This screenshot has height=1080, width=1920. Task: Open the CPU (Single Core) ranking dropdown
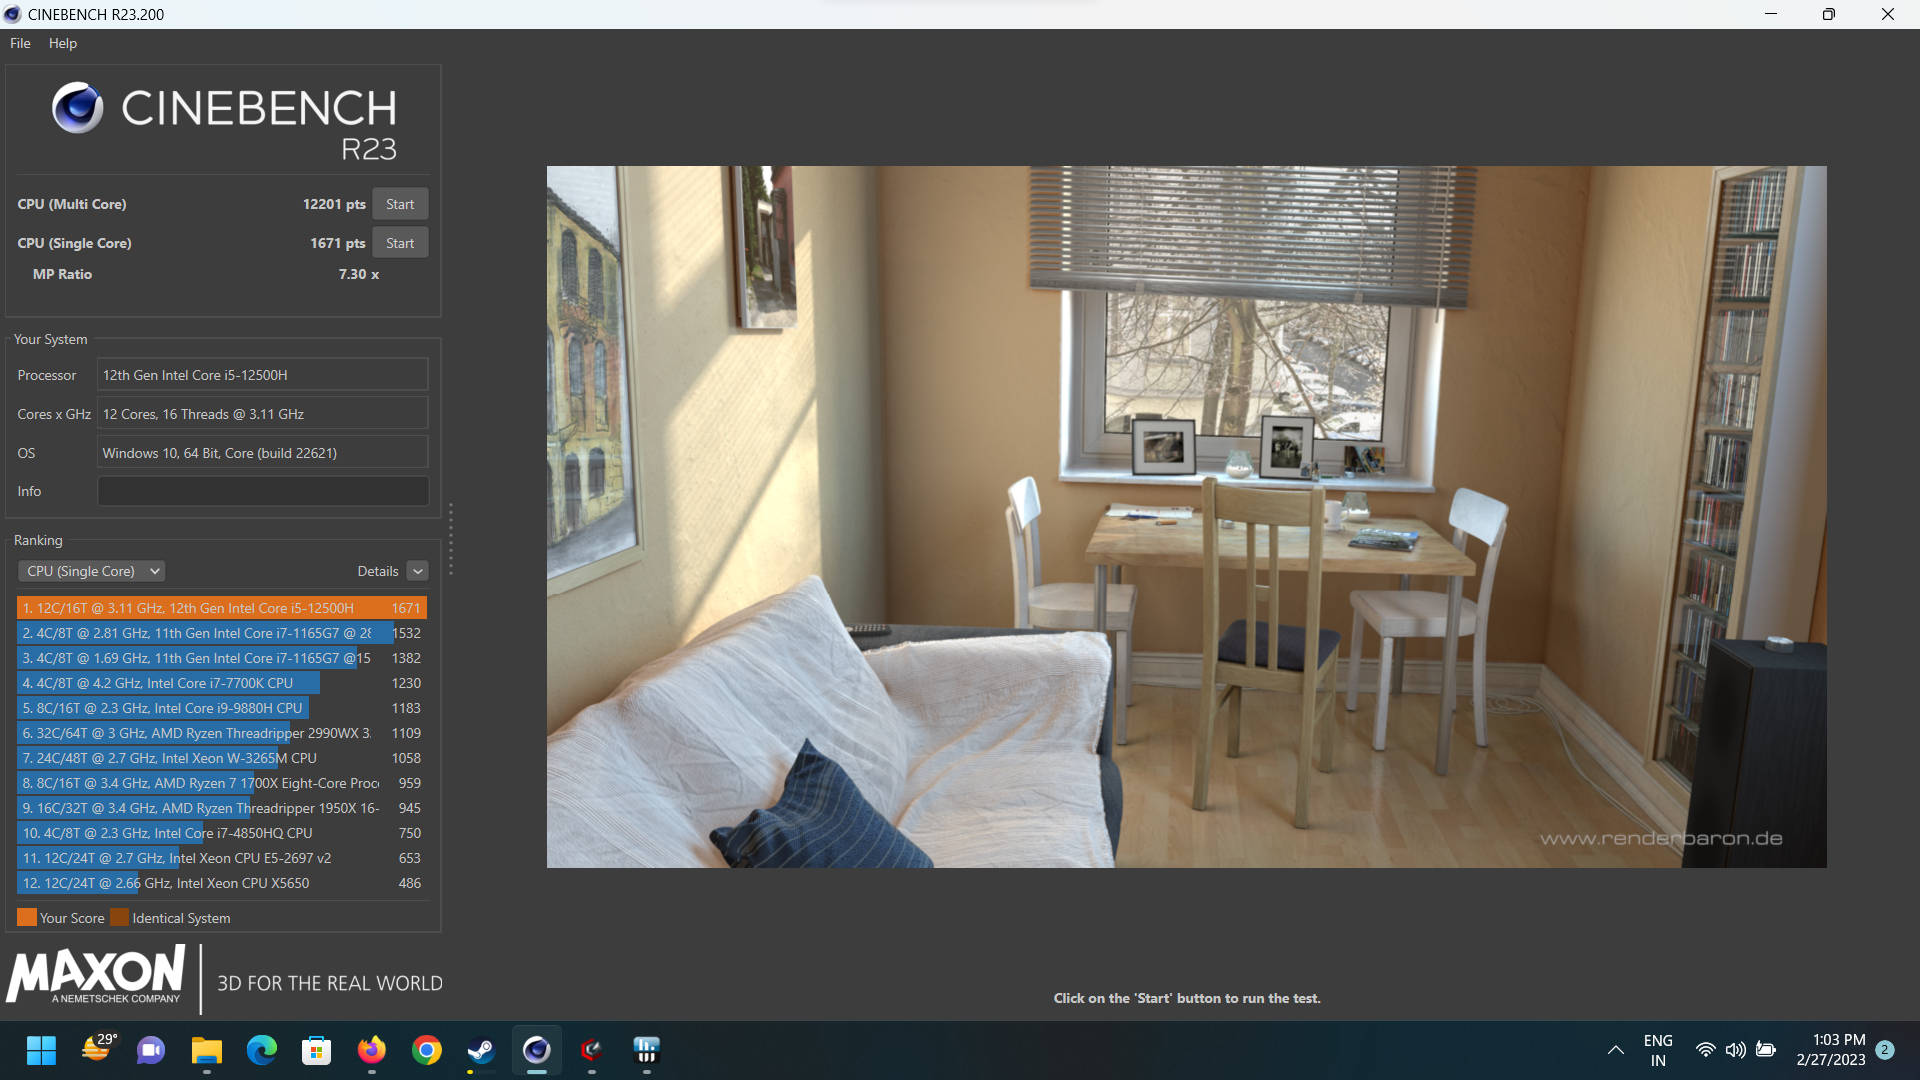coord(91,571)
